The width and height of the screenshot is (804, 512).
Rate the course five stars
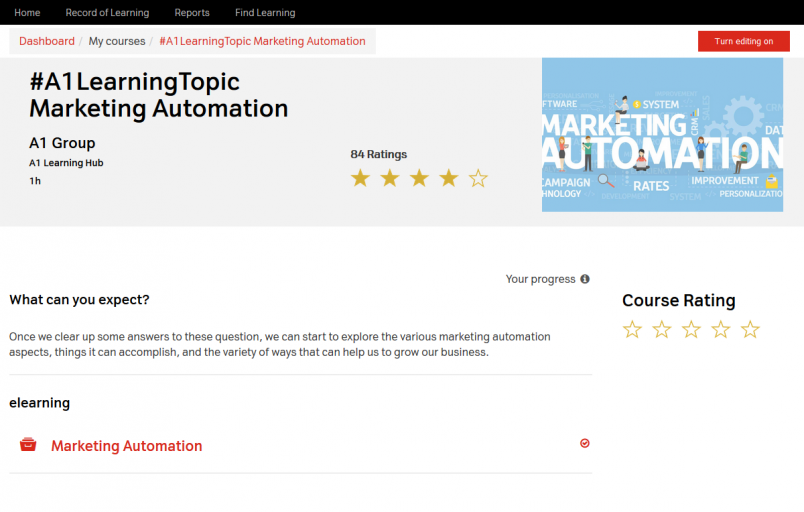tap(750, 329)
